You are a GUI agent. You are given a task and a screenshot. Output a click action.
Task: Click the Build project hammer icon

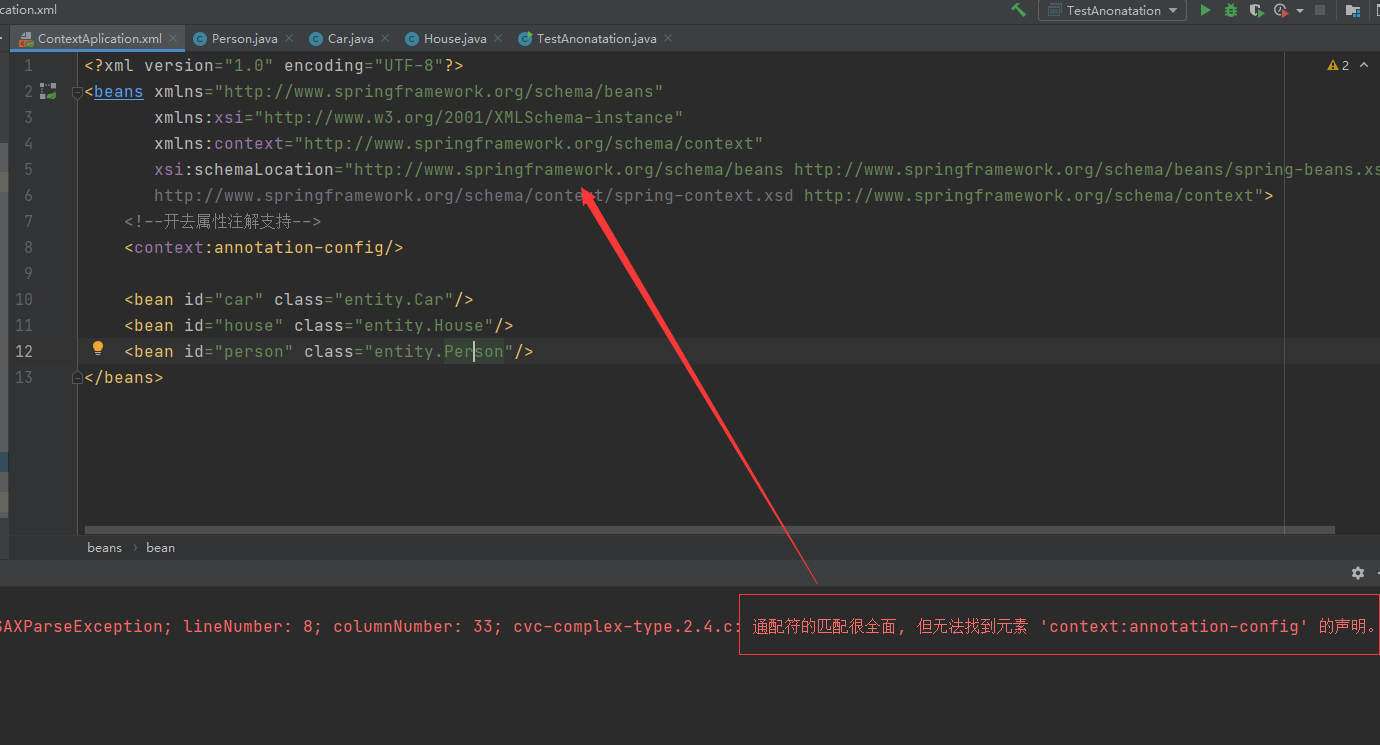point(1018,10)
